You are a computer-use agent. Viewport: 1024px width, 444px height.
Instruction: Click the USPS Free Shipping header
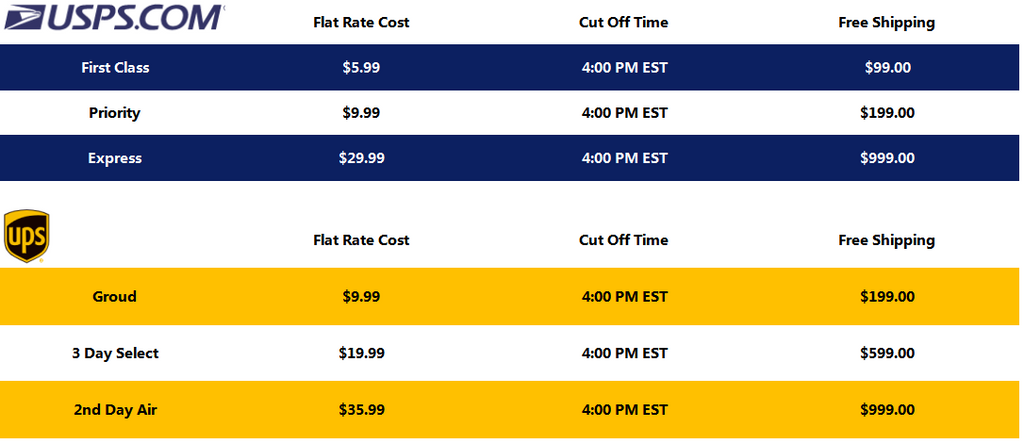point(886,23)
